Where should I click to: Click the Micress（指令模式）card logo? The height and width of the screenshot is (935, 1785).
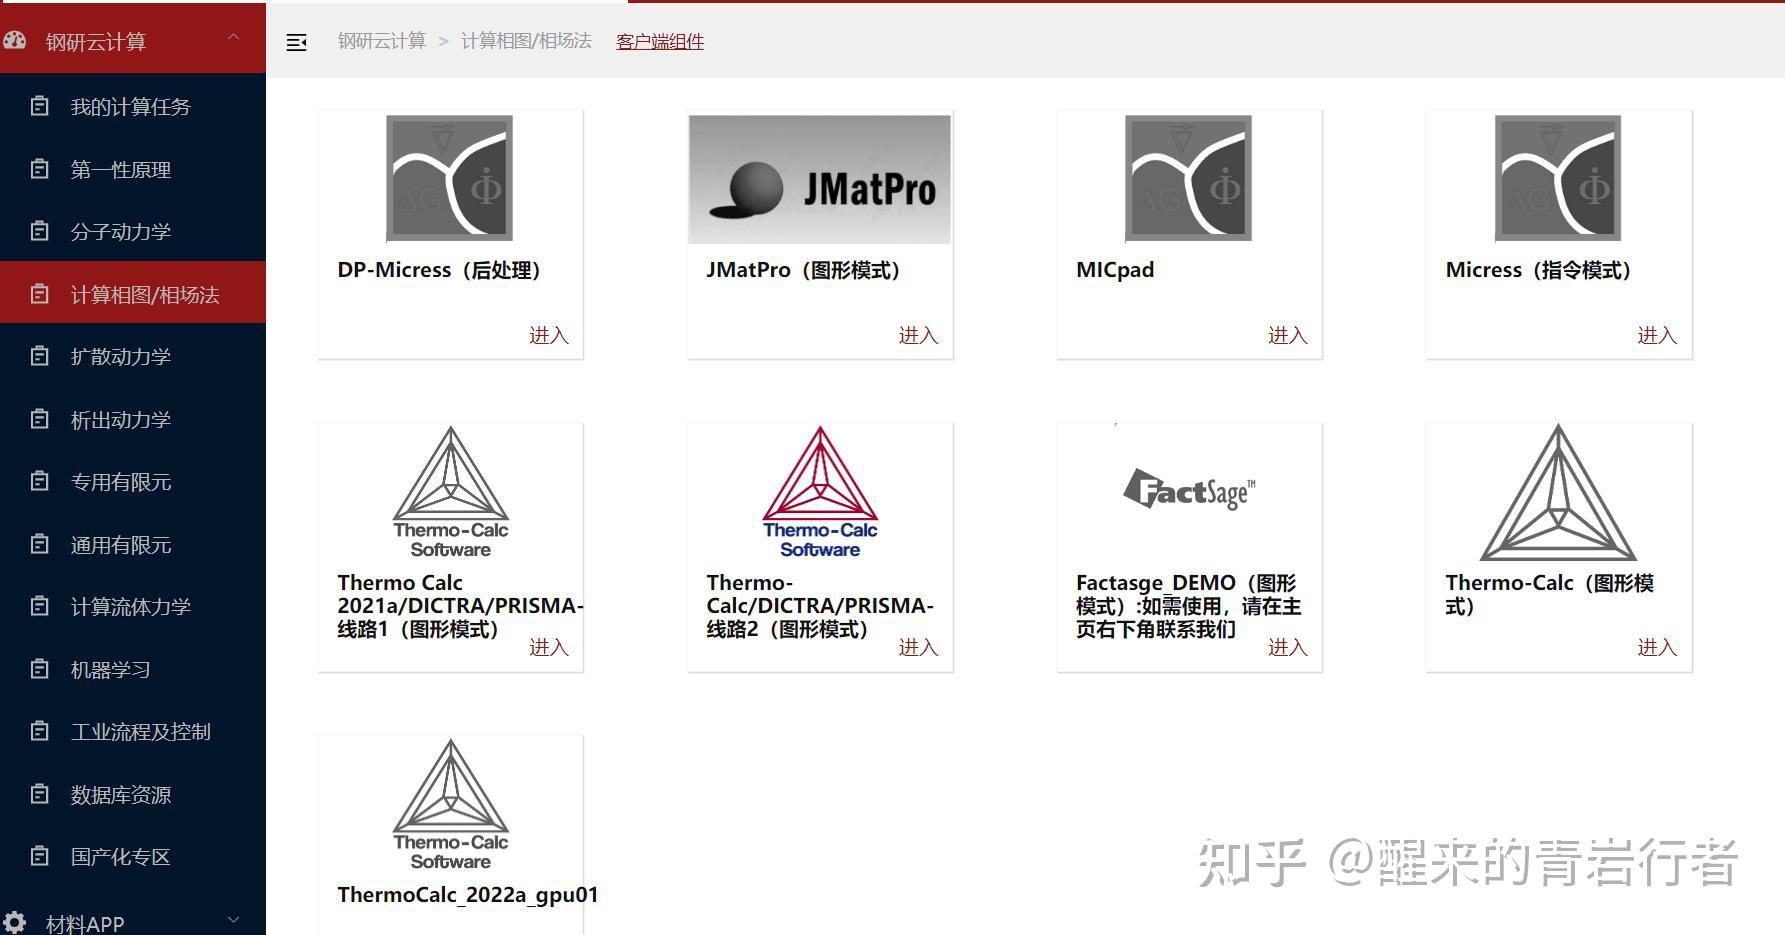1558,178
